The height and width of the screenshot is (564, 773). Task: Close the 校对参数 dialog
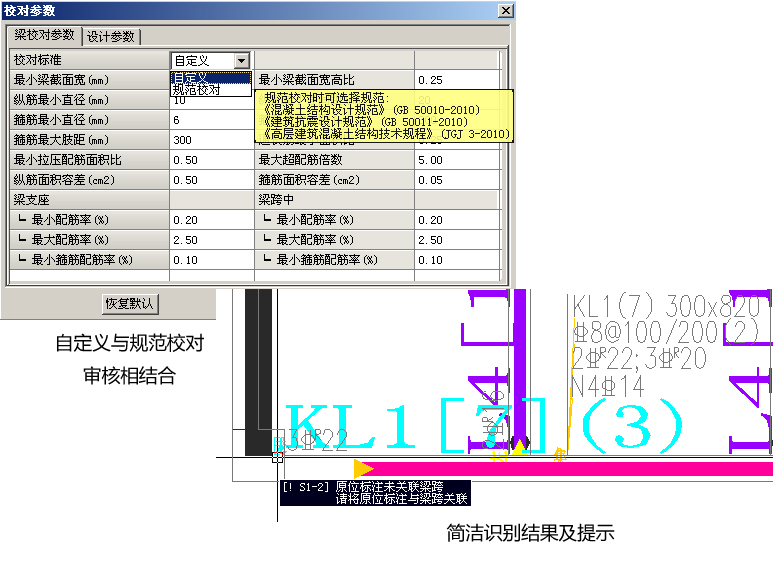click(x=505, y=10)
